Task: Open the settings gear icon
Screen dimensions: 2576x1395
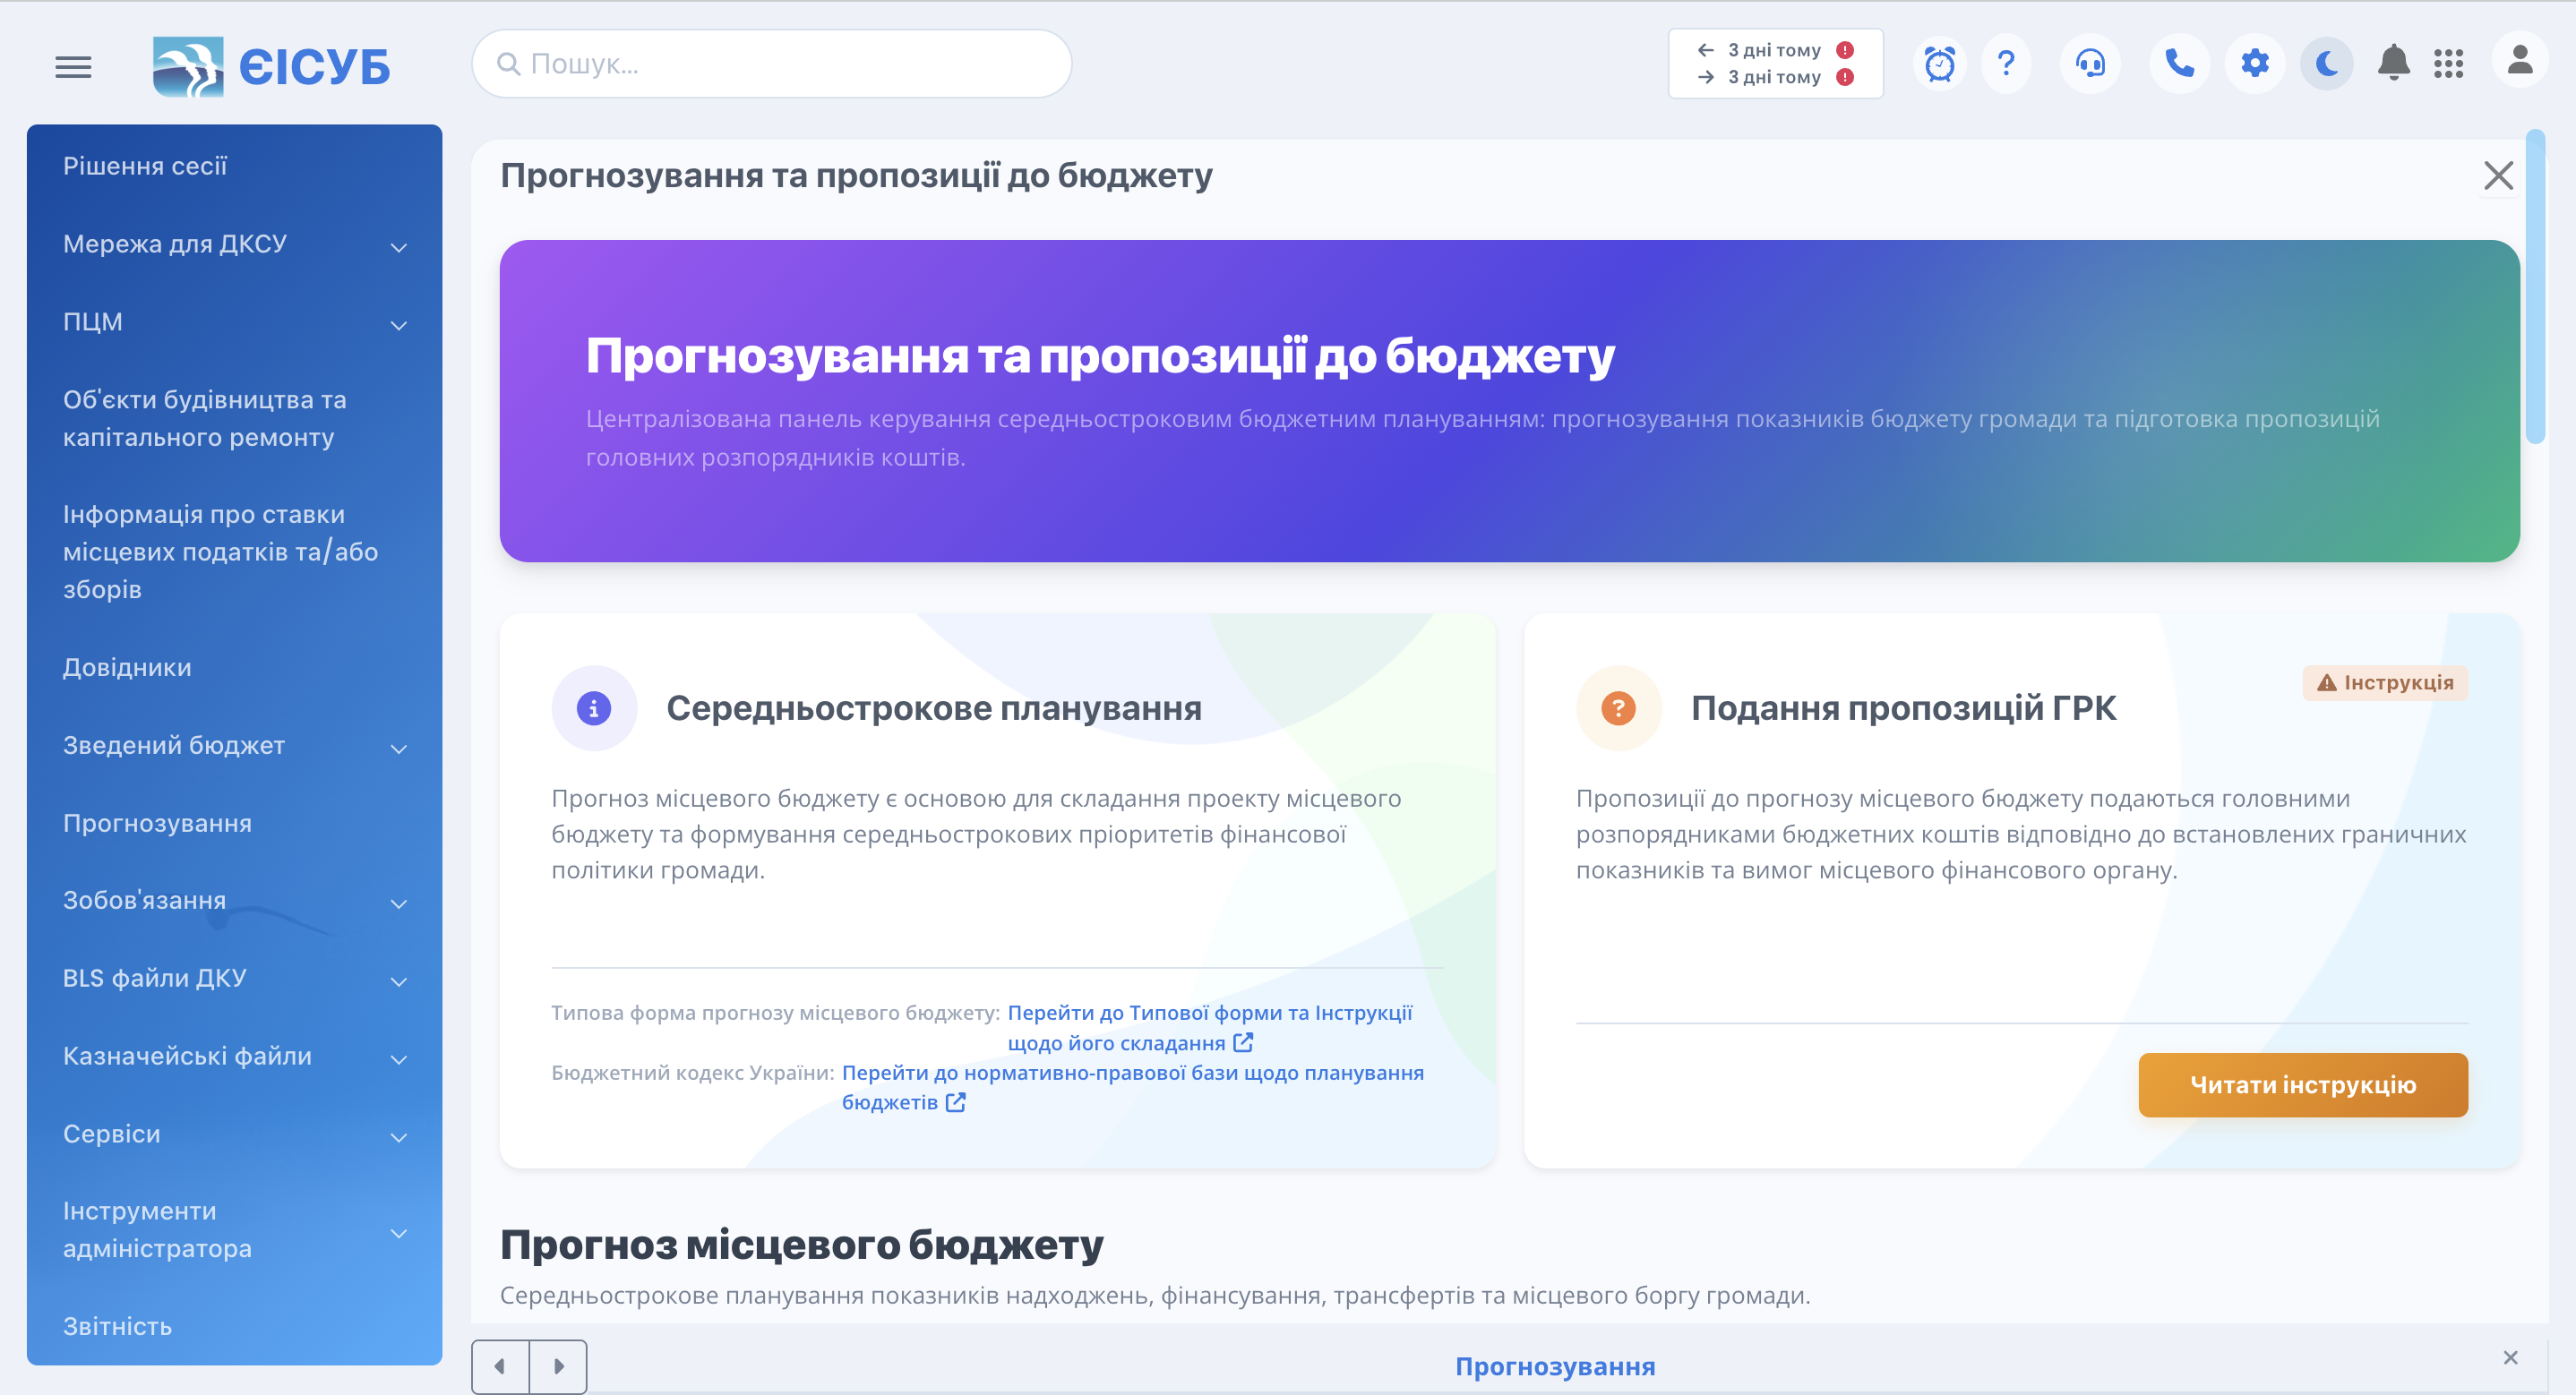Action: pos(2254,64)
